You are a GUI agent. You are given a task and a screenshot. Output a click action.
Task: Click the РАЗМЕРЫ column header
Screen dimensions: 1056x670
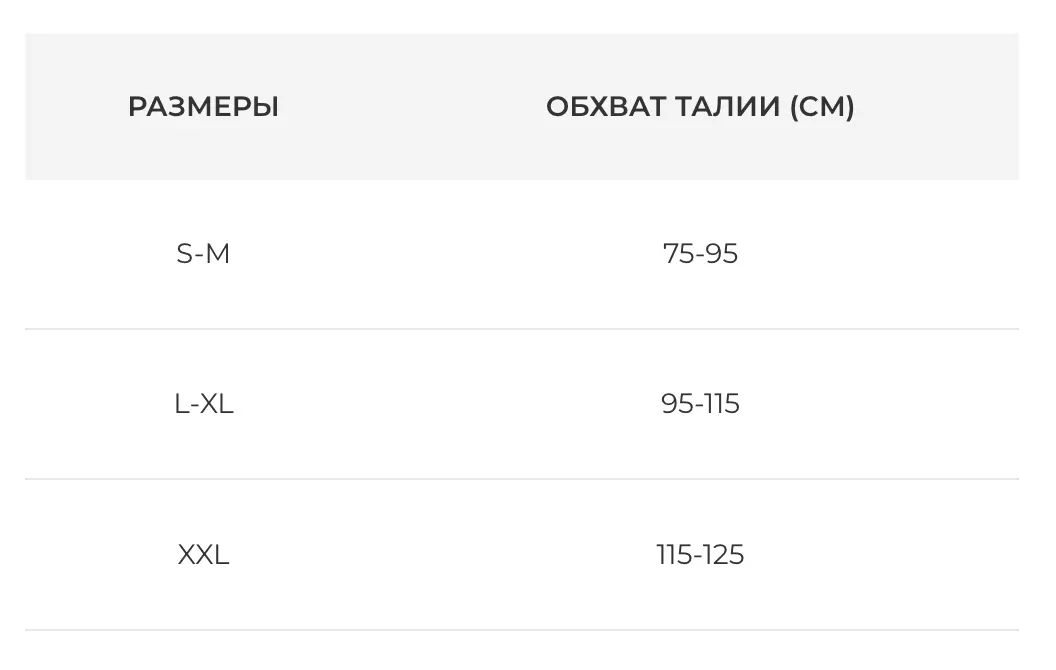click(203, 107)
